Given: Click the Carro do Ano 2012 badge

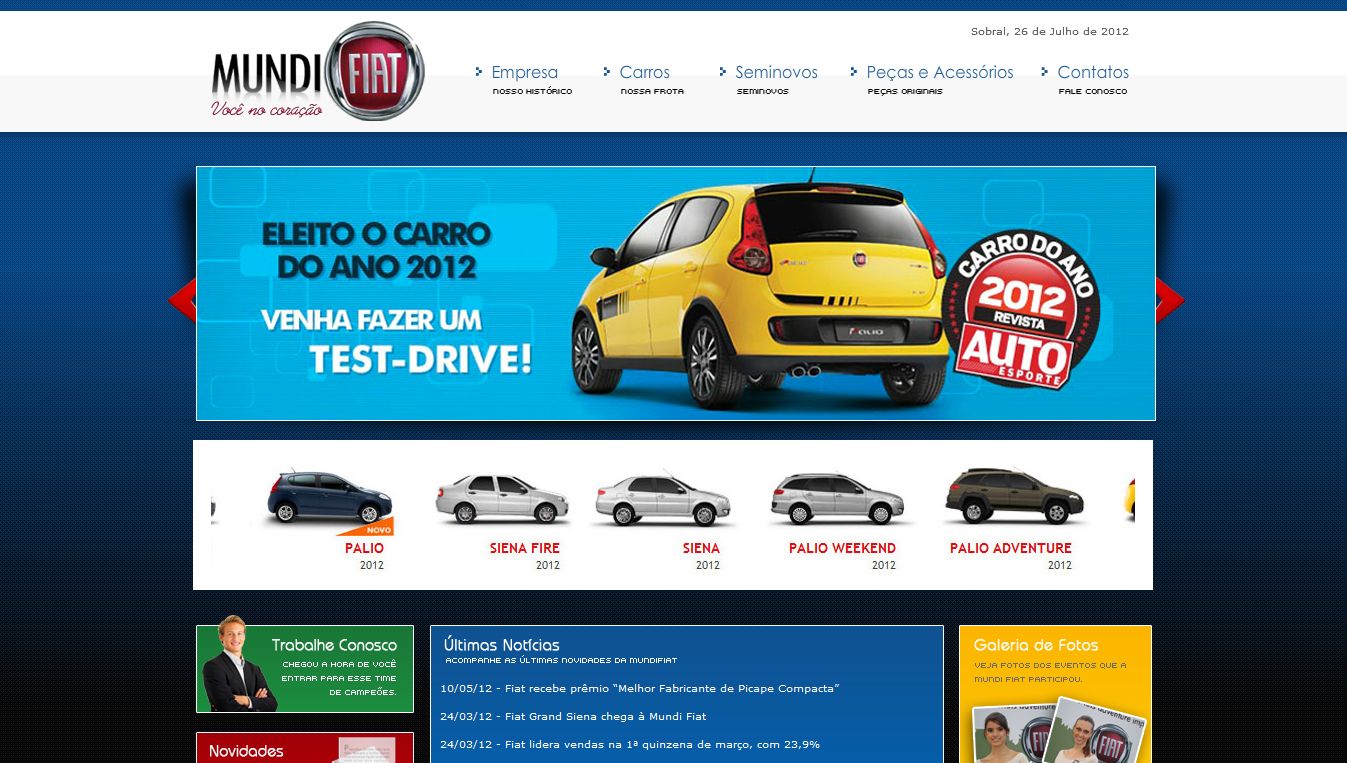Looking at the screenshot, I should click(x=1020, y=312).
